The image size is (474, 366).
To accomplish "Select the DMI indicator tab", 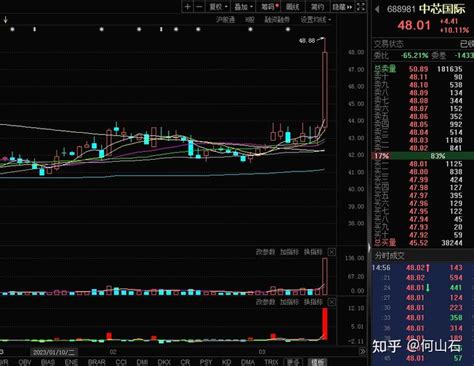I will pyautogui.click(x=142, y=362).
